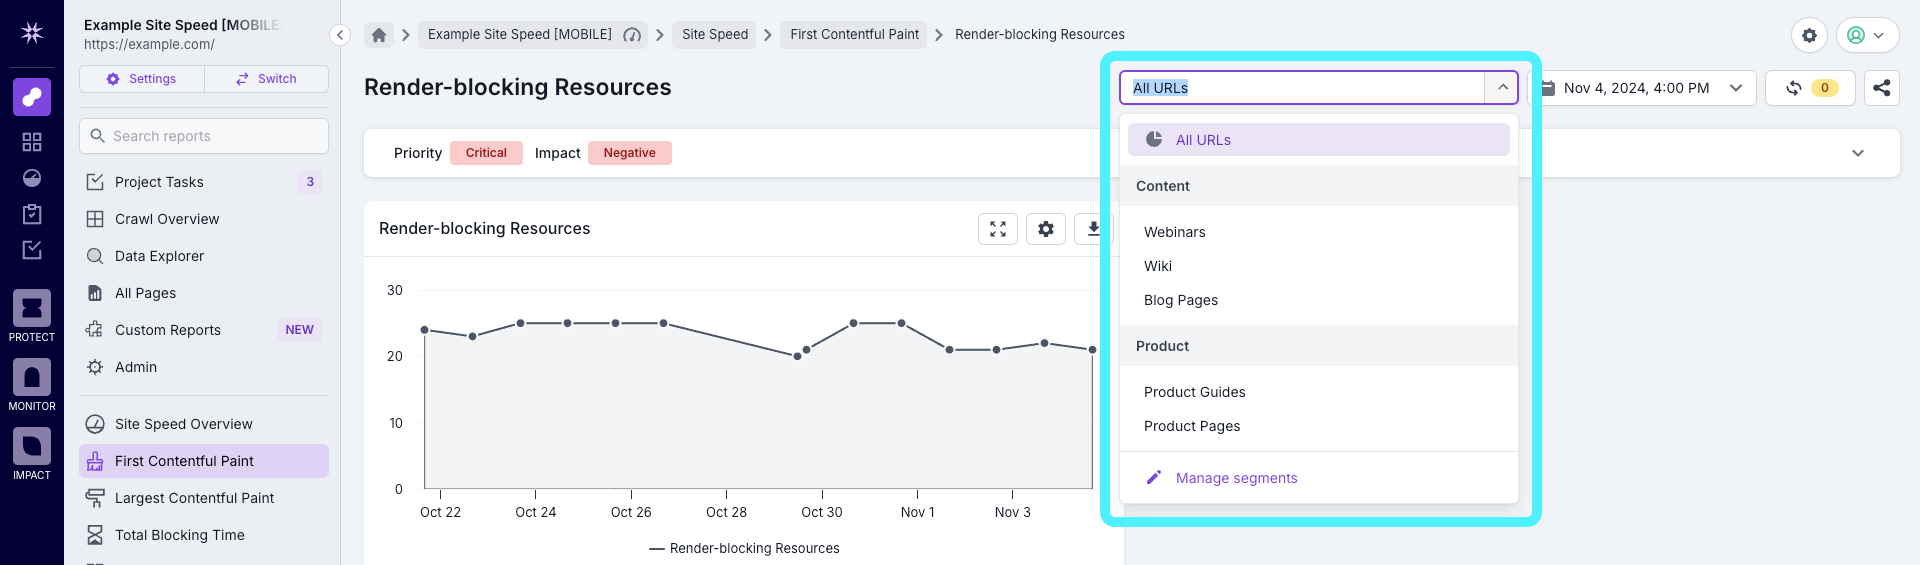Collapse the sidebar with the arrow button
1920x565 pixels.
point(340,35)
